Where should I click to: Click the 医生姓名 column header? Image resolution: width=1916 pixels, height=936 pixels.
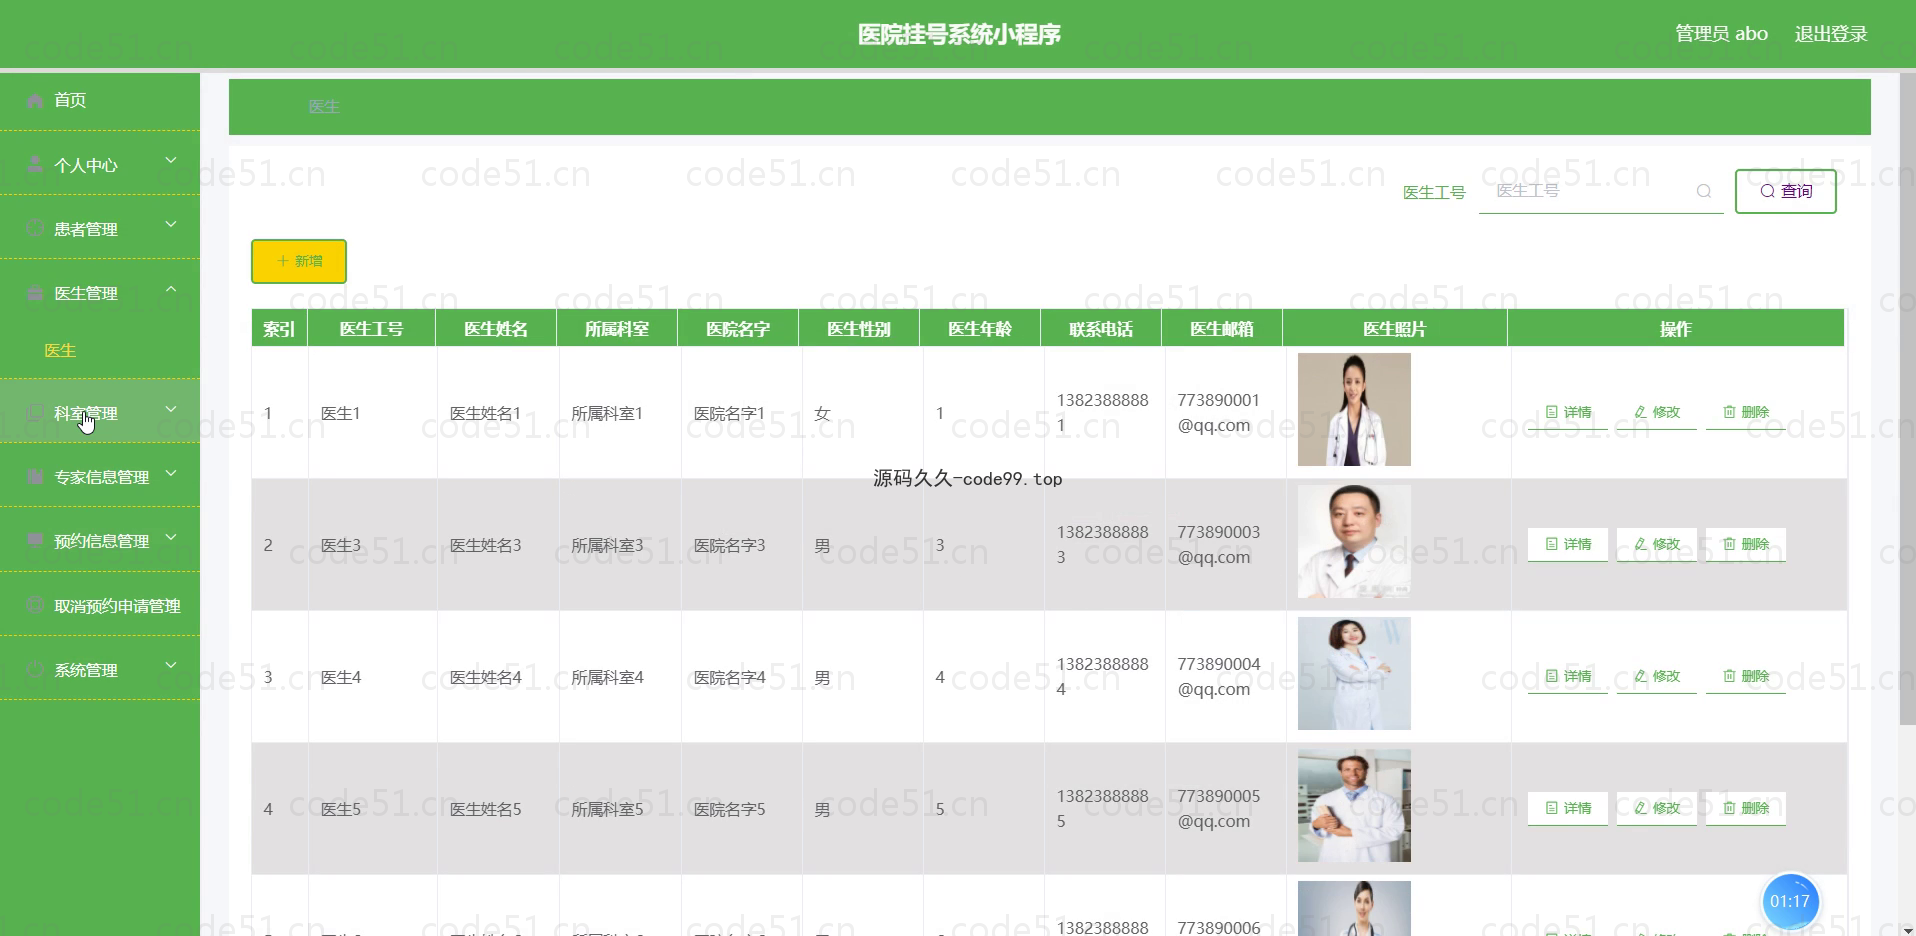pos(496,329)
